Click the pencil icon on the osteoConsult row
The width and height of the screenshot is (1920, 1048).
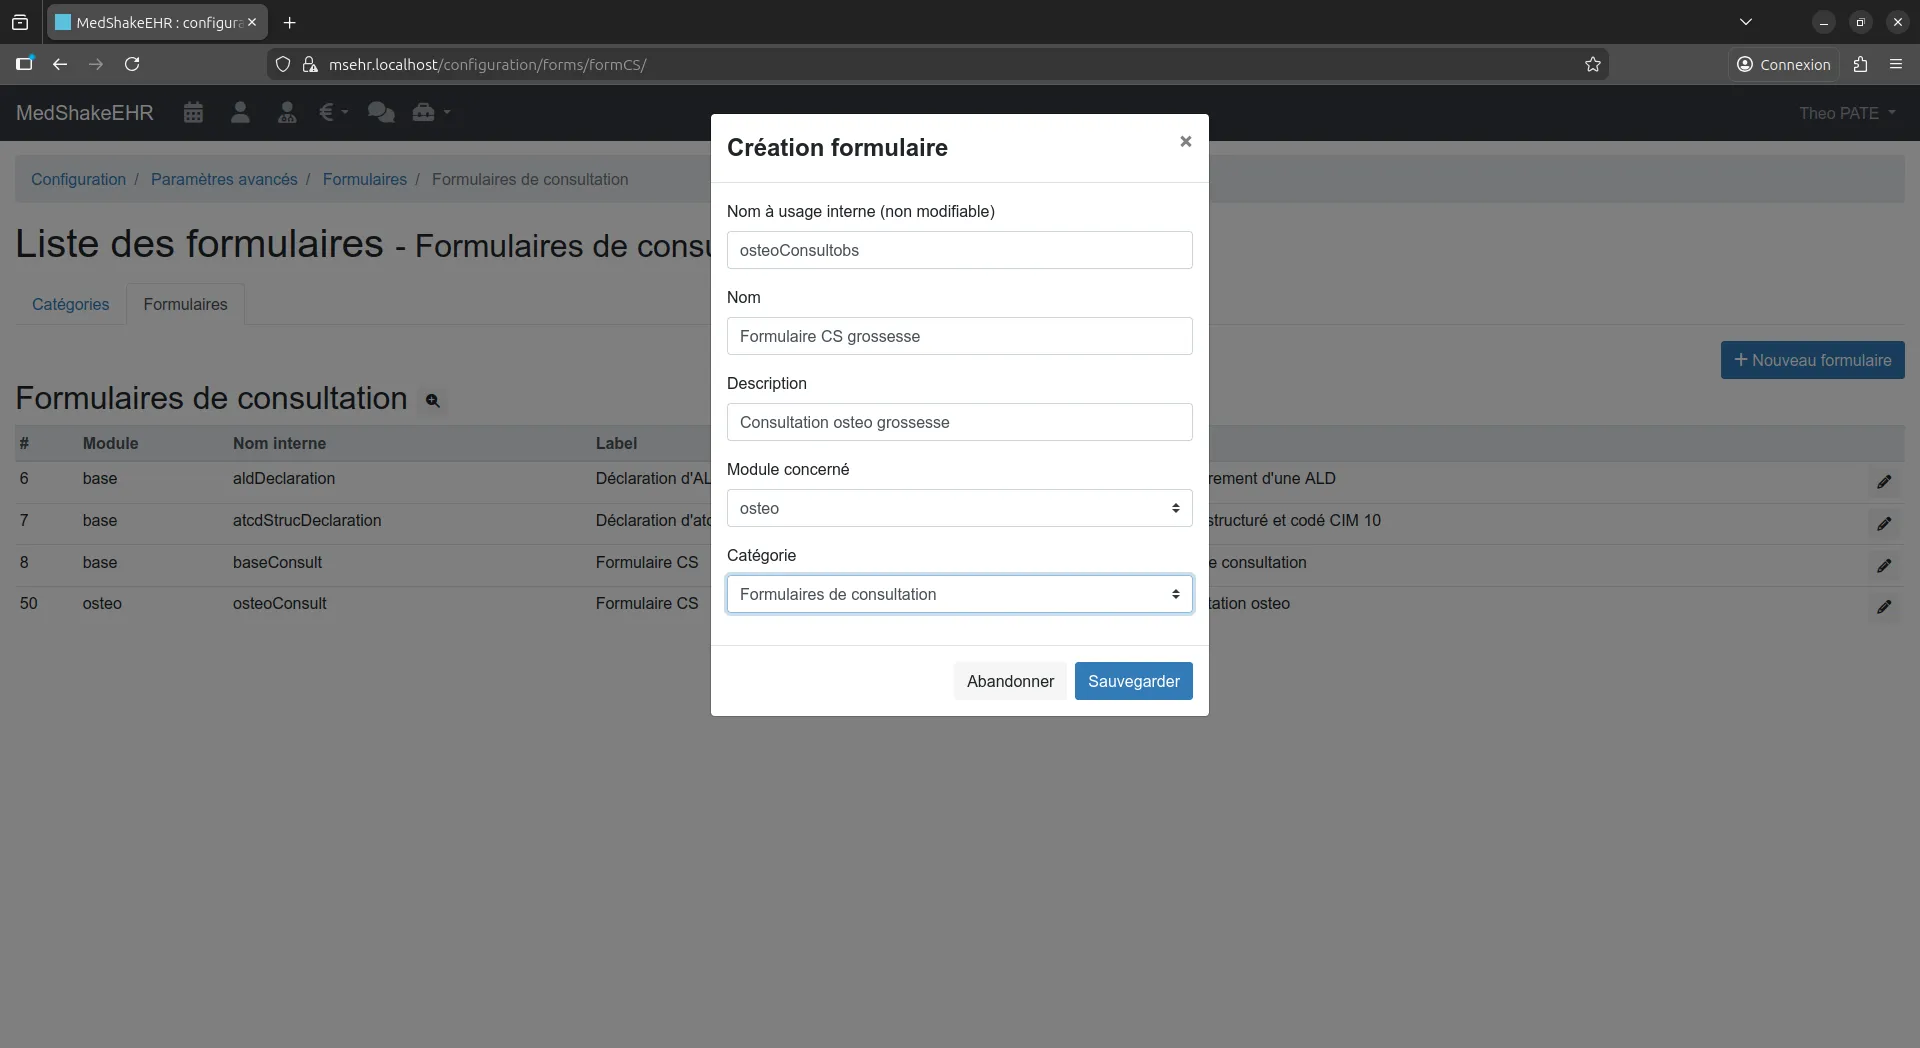[x=1885, y=607]
